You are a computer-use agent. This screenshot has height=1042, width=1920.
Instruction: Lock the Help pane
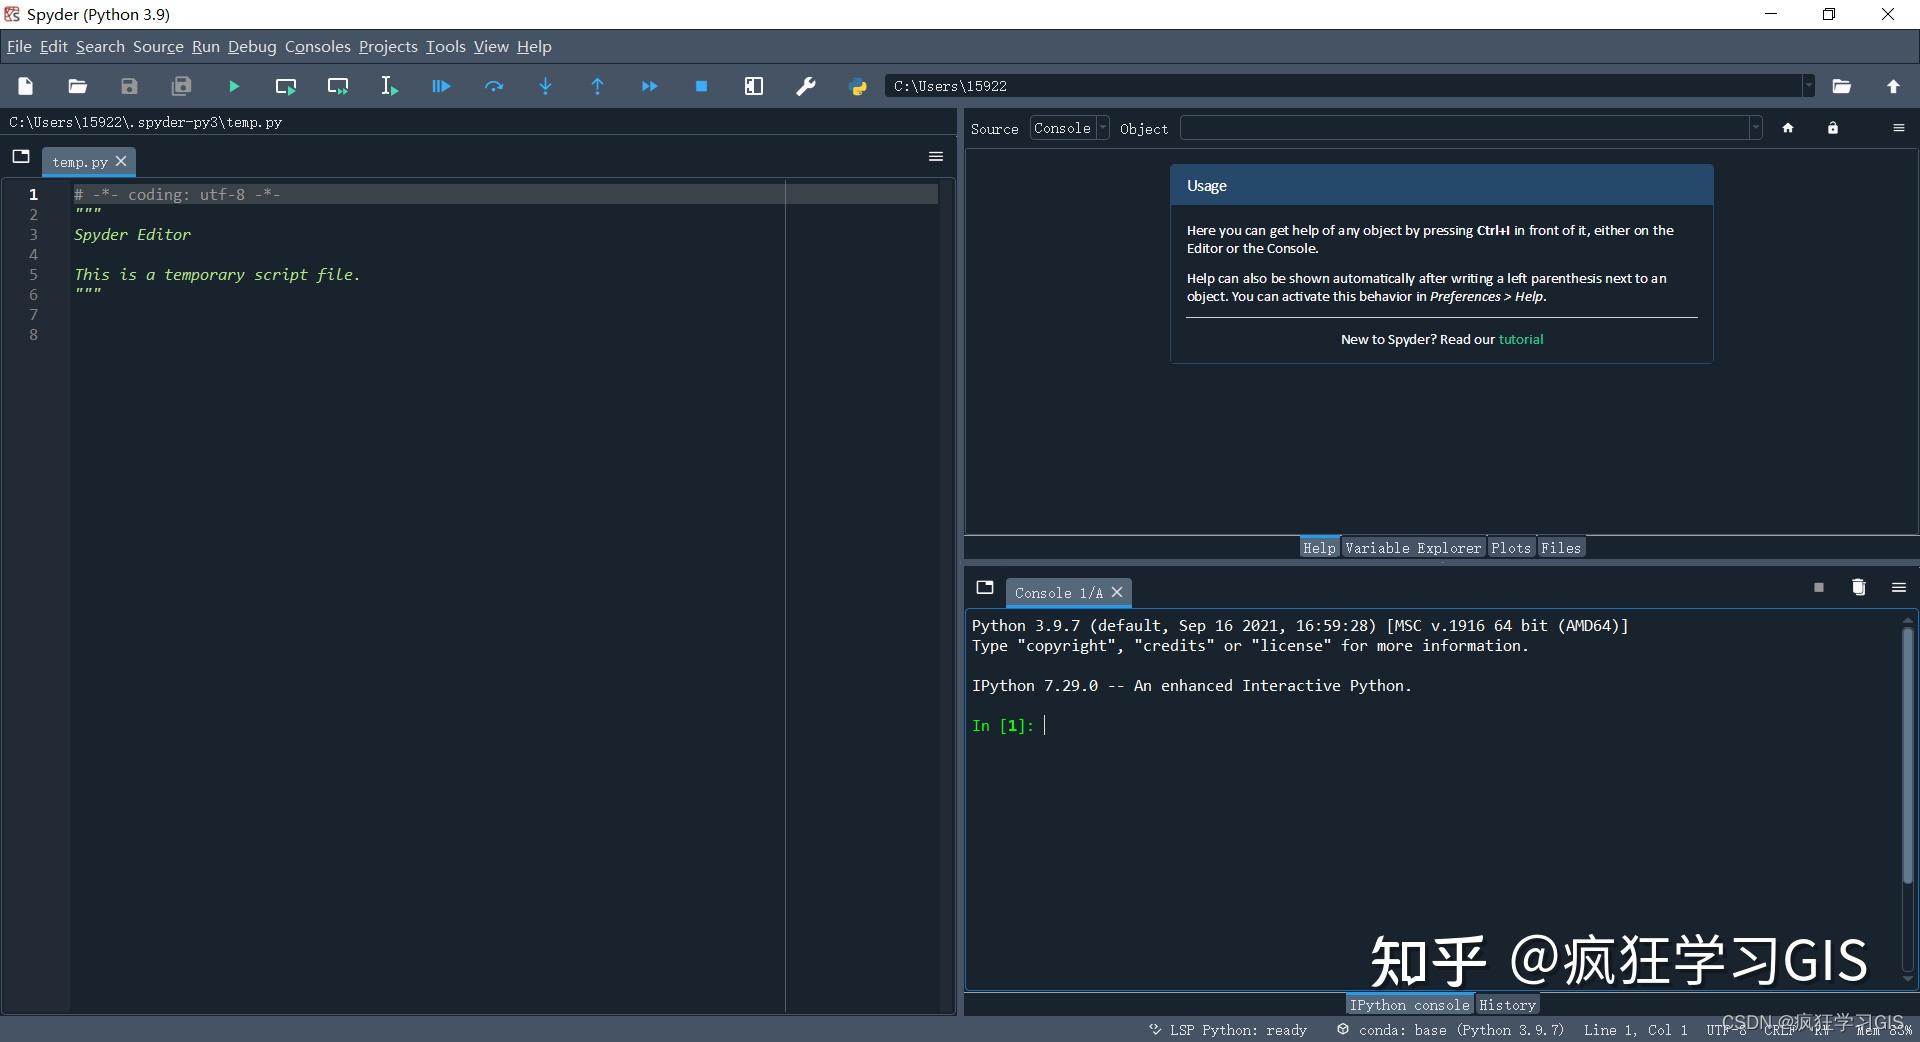(x=1832, y=128)
